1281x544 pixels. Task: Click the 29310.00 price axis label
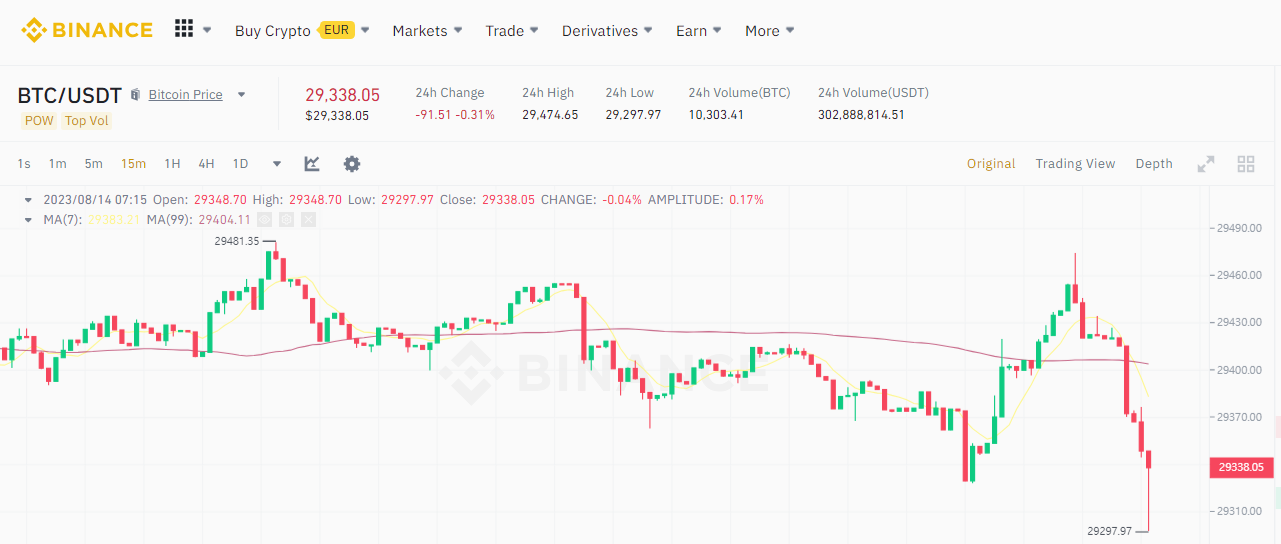click(x=1239, y=511)
